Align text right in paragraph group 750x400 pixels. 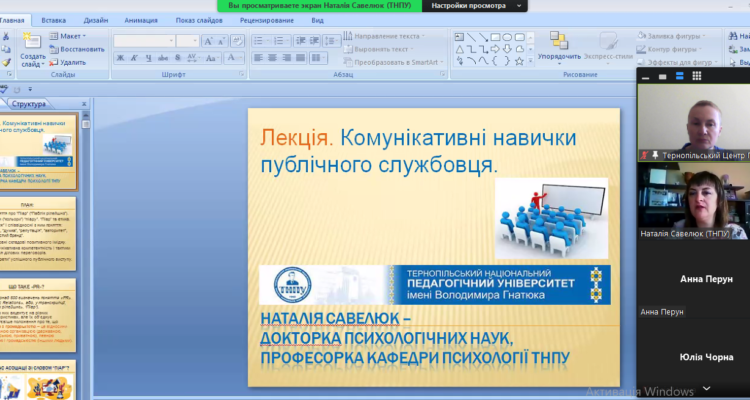point(287,58)
